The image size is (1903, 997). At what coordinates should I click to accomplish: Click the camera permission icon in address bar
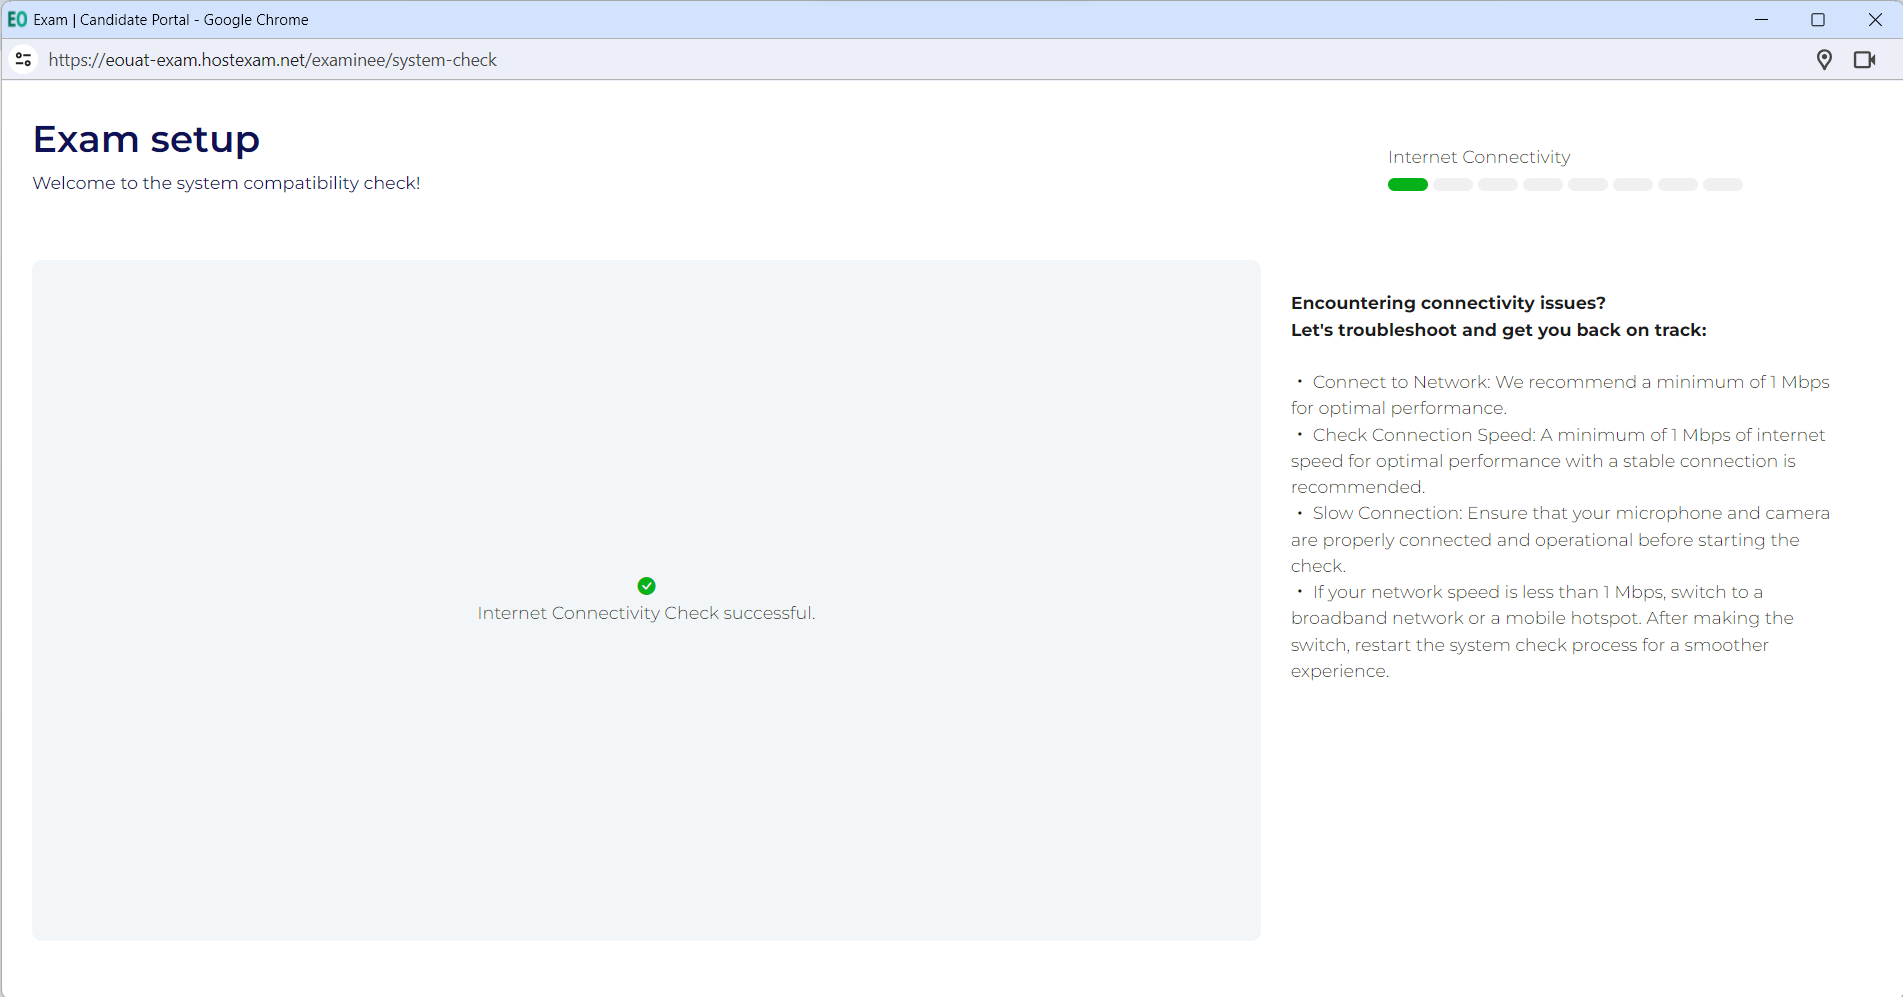pyautogui.click(x=1864, y=60)
